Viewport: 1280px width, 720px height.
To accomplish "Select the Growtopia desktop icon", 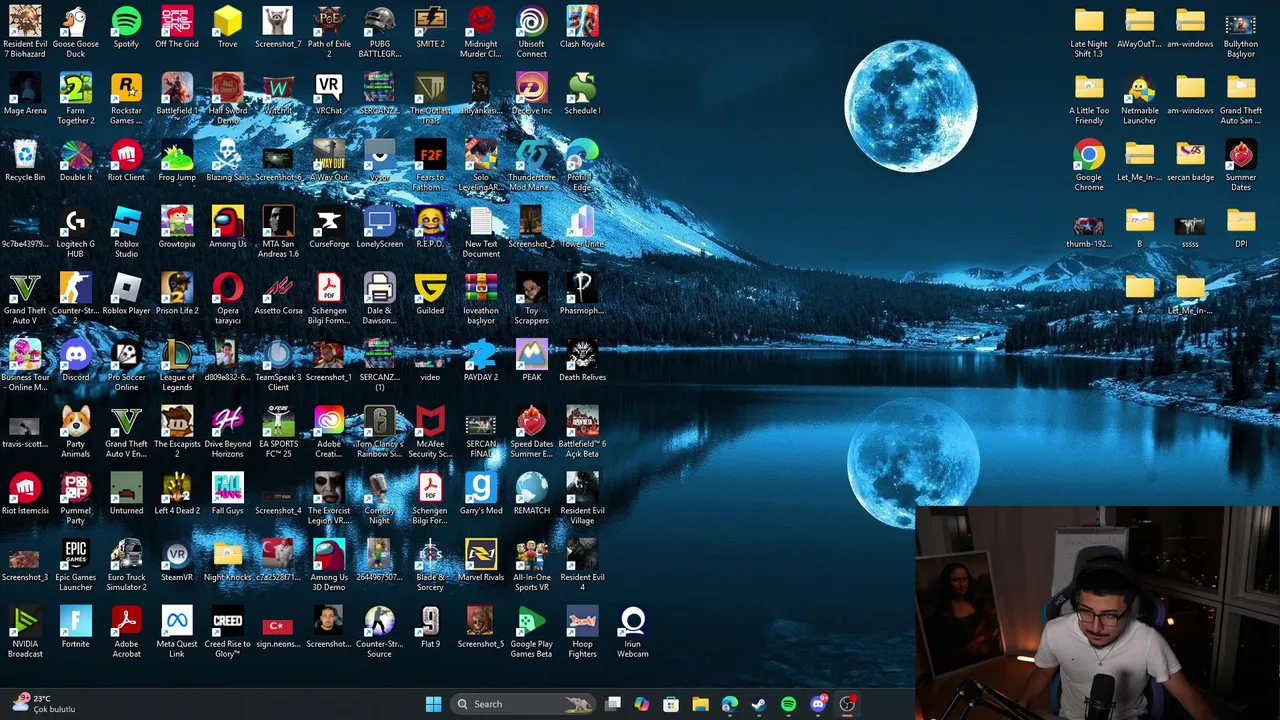I will [177, 228].
